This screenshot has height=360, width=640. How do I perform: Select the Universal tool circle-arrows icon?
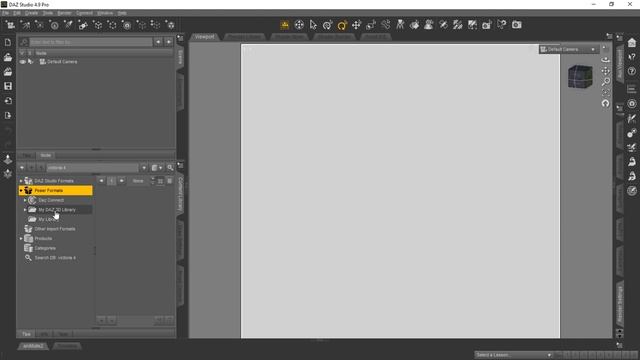click(x=299, y=25)
